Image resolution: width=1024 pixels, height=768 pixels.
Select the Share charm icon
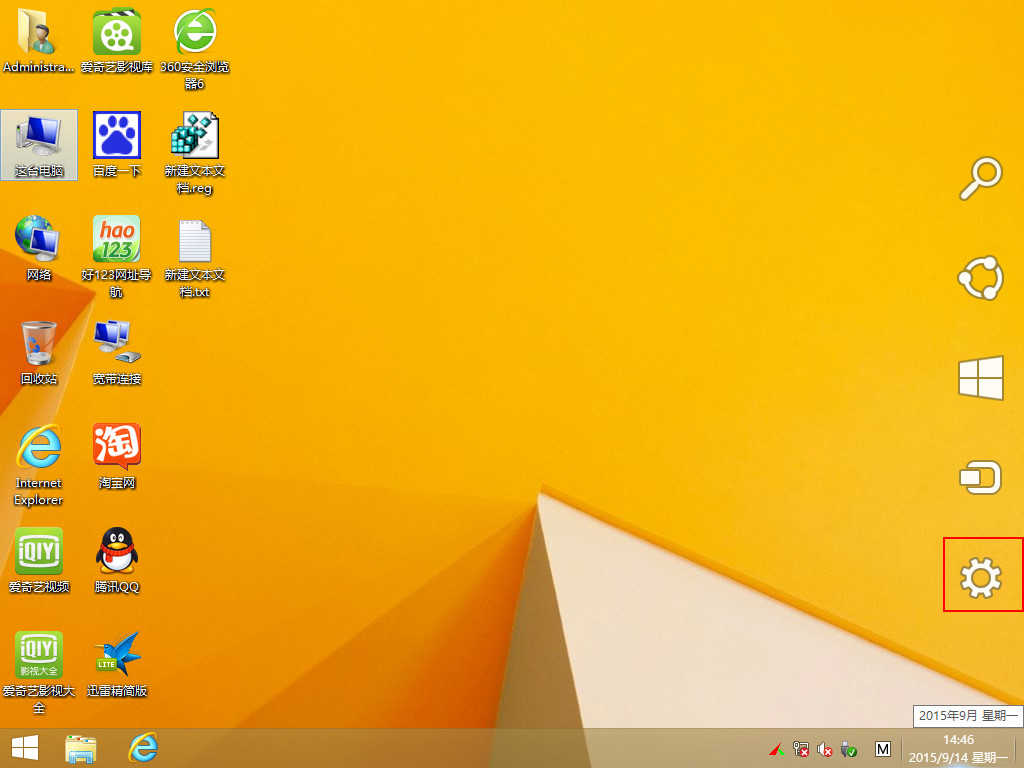980,278
